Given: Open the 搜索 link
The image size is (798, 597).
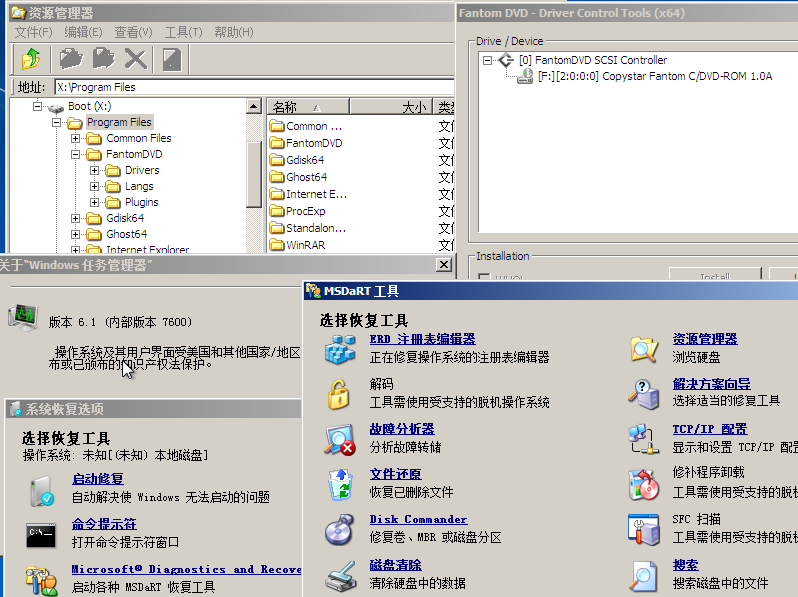Looking at the screenshot, I should pos(686,565).
